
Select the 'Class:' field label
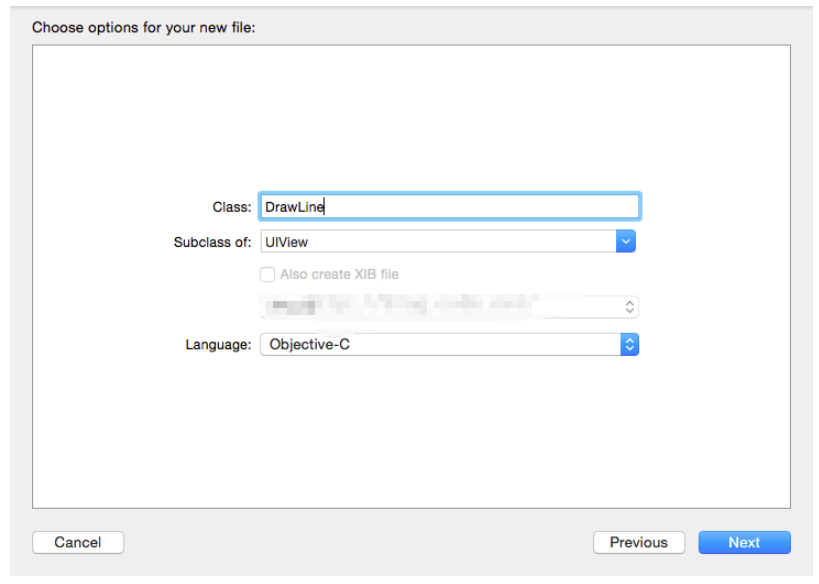click(x=231, y=207)
